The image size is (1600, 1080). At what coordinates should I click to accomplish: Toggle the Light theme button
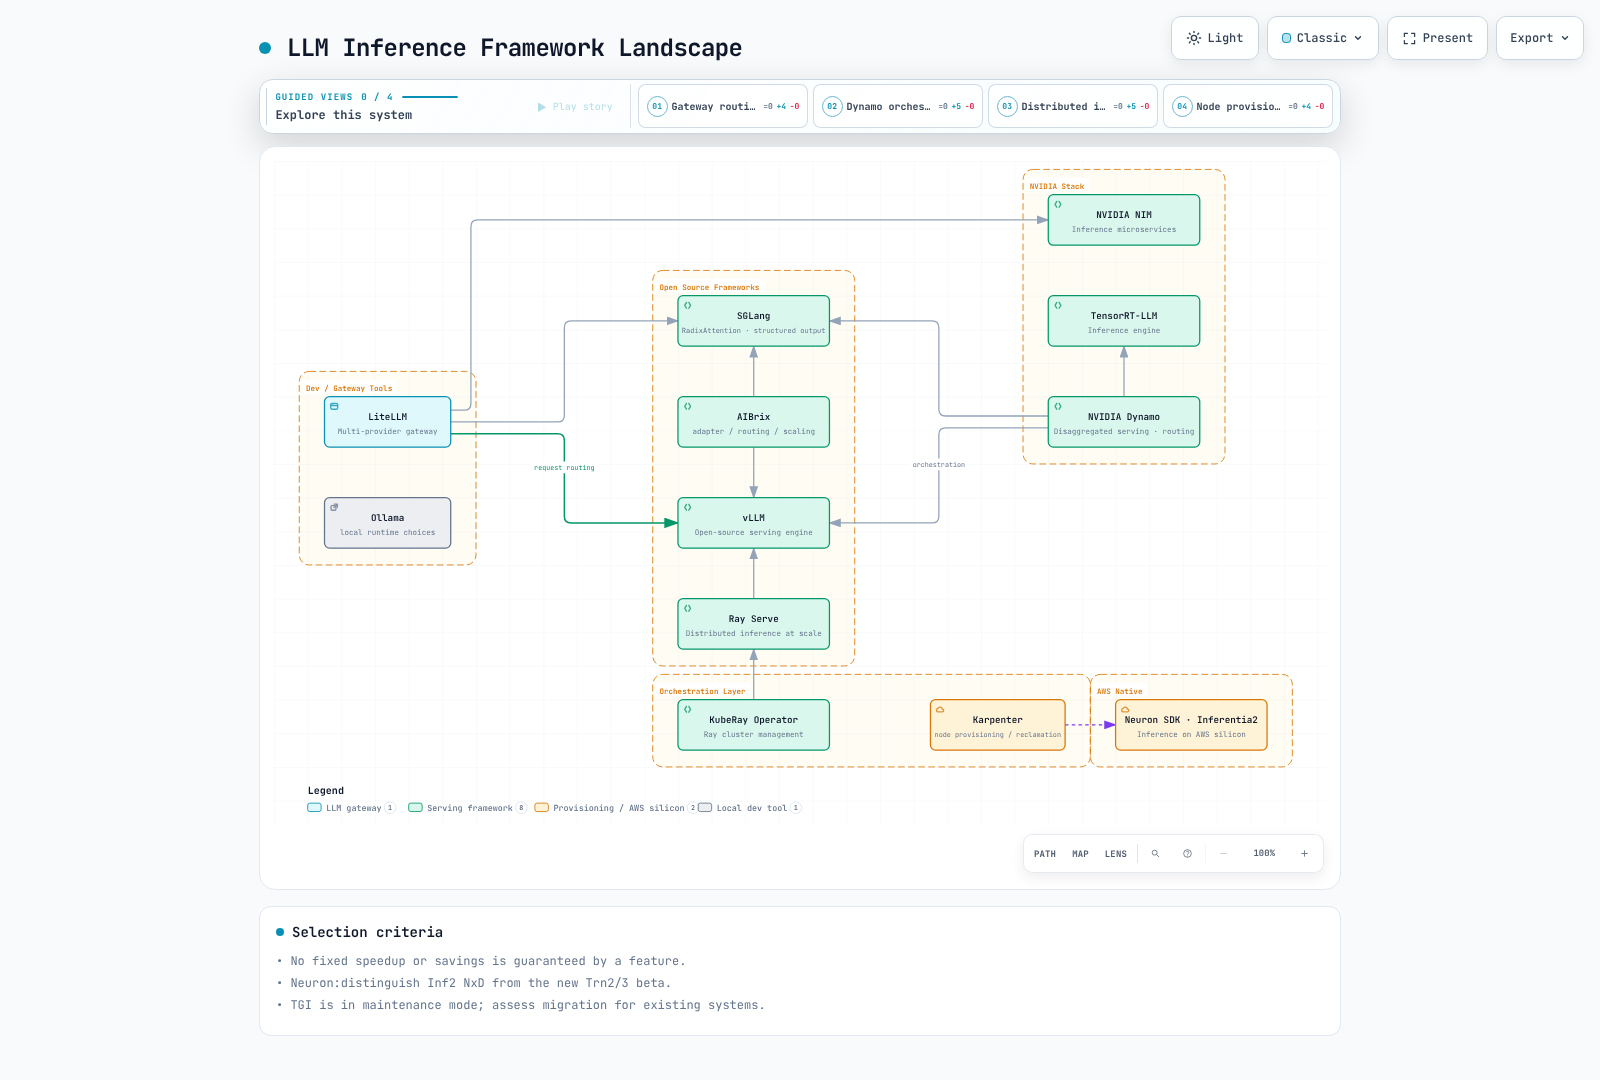point(1215,38)
